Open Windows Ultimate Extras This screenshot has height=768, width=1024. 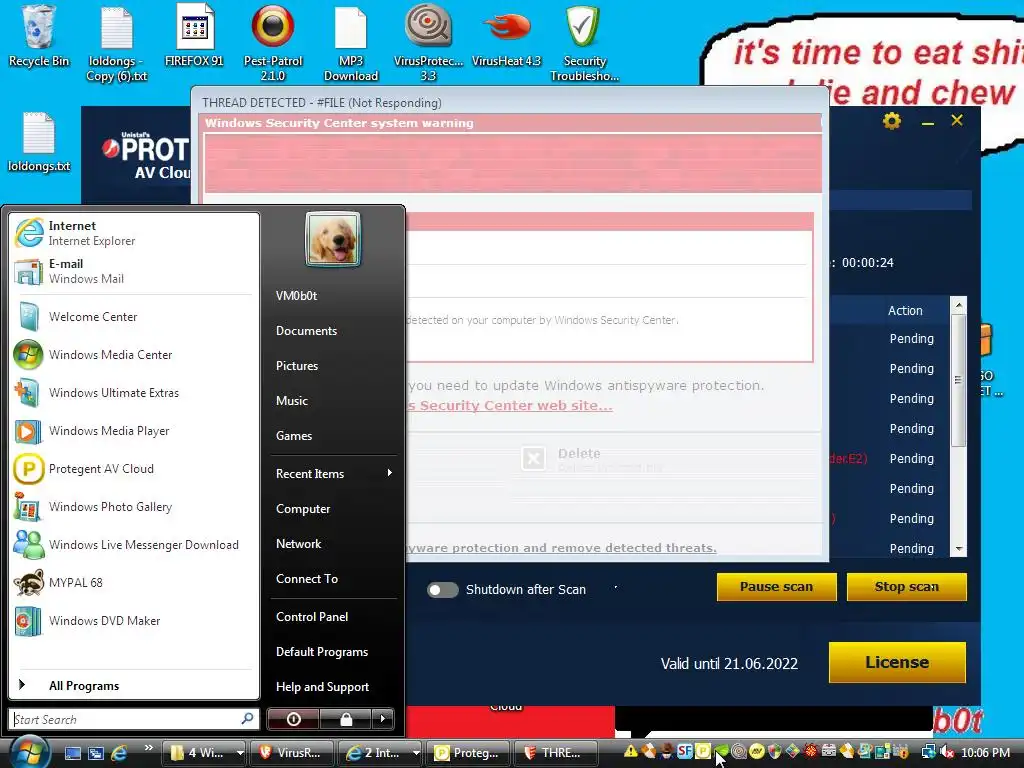pos(134,392)
